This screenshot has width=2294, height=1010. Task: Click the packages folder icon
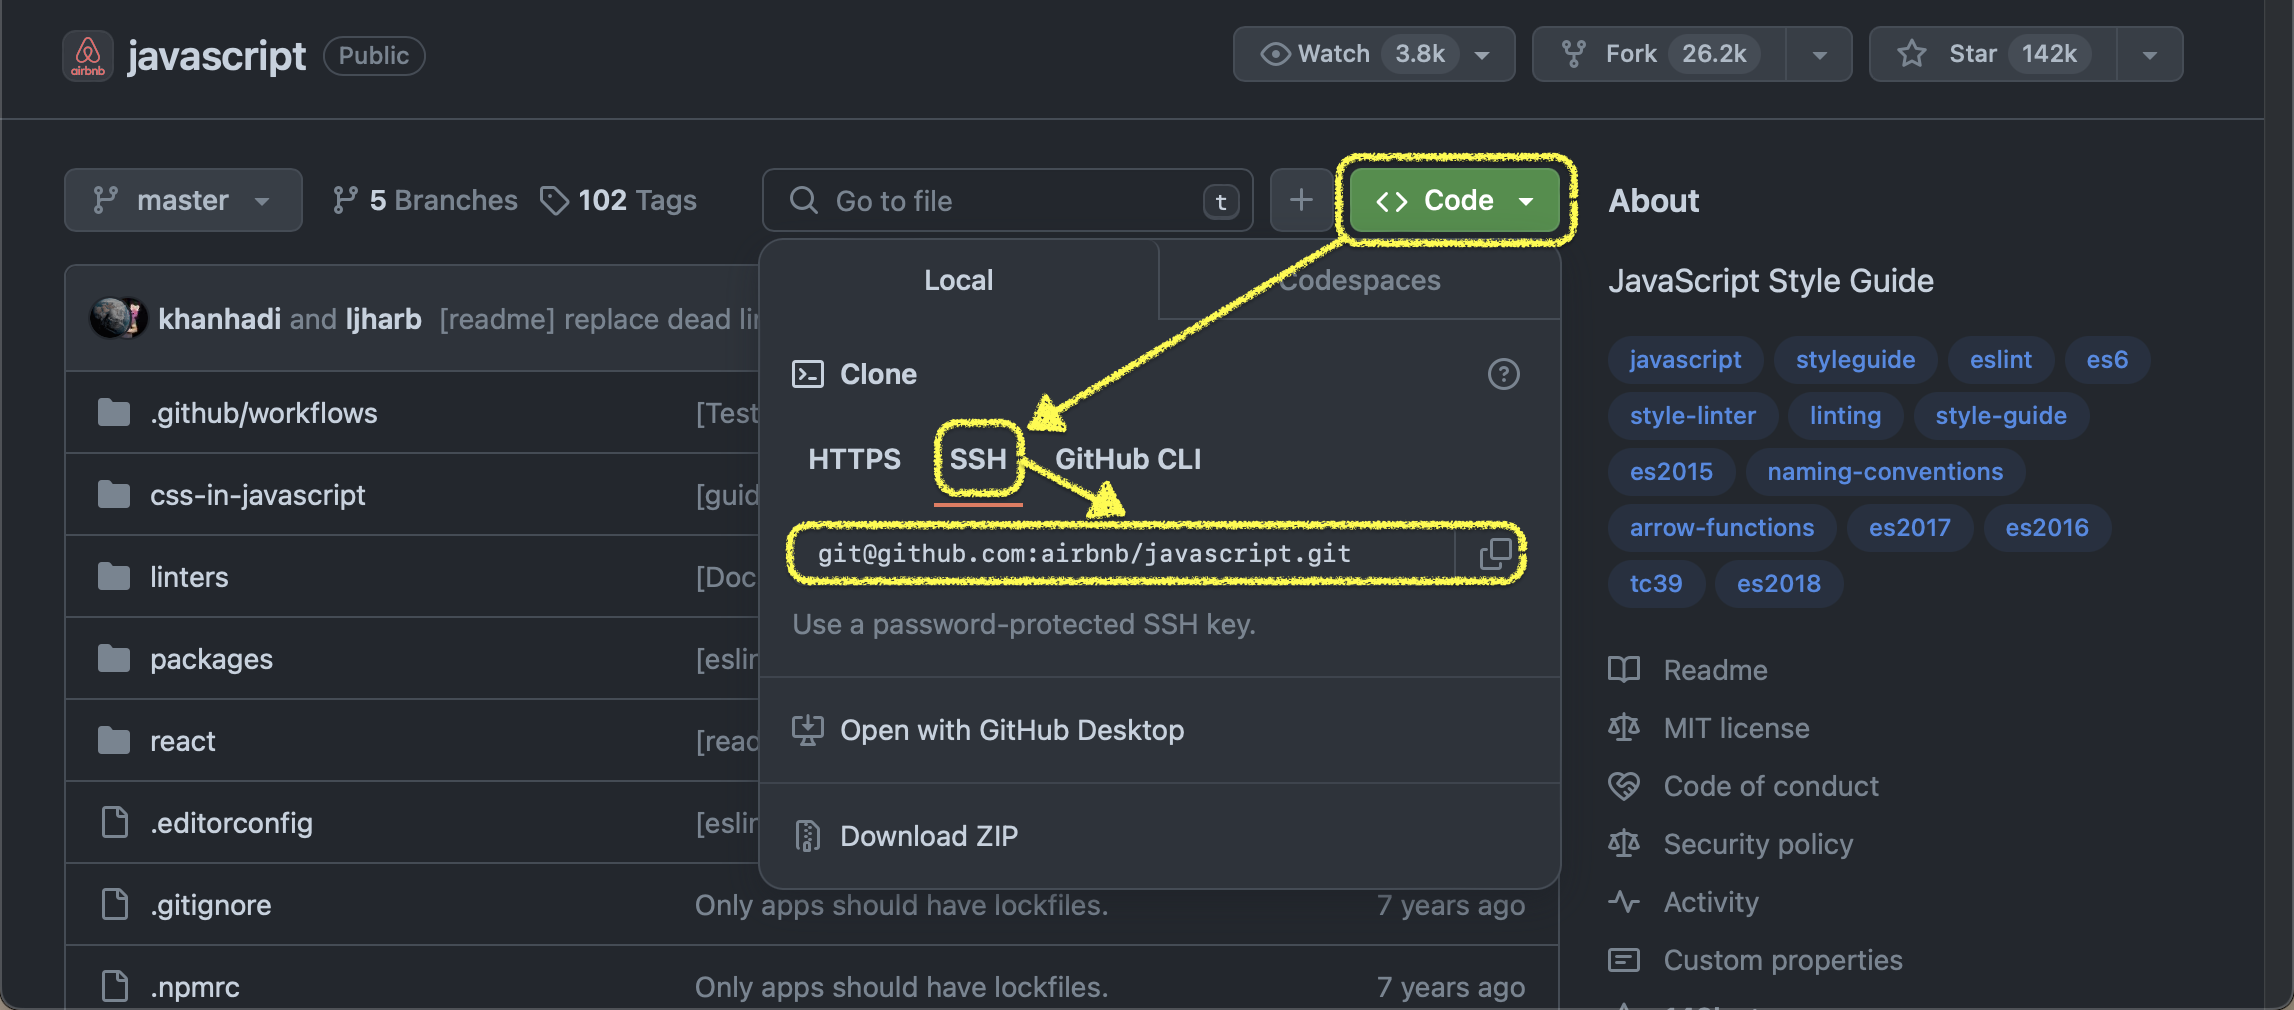114,658
